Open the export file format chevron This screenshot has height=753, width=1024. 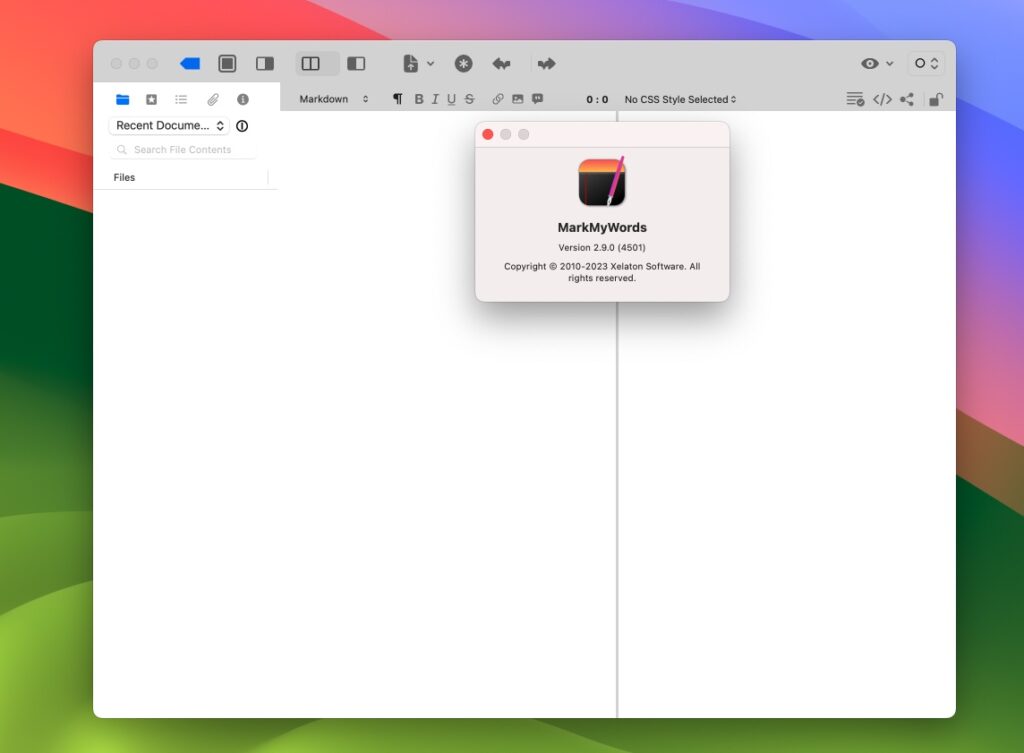(428, 63)
